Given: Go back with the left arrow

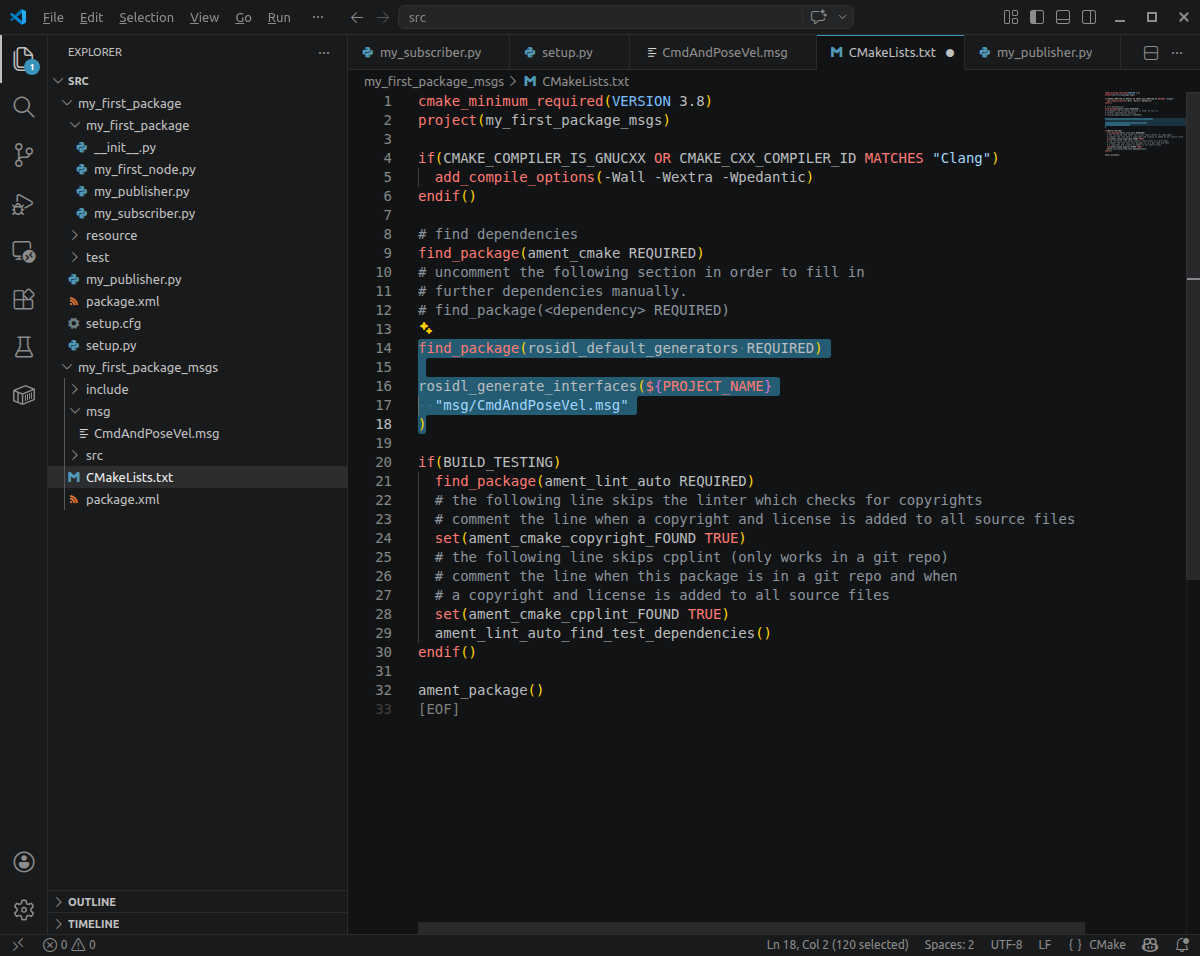Looking at the screenshot, I should tap(357, 17).
